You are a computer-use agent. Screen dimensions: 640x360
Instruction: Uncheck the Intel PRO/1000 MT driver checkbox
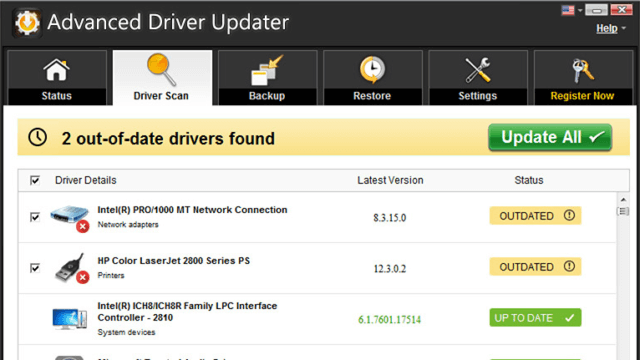pos(35,217)
